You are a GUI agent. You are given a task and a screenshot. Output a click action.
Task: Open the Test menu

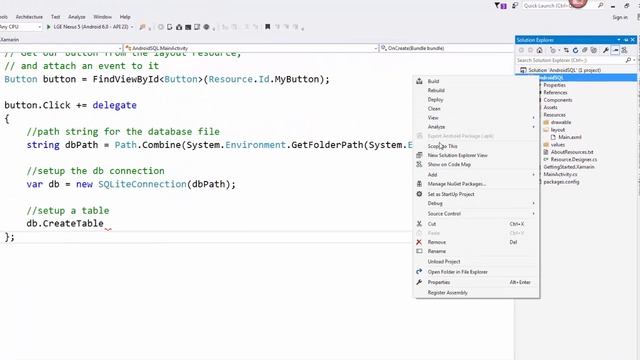pyautogui.click(x=56, y=17)
